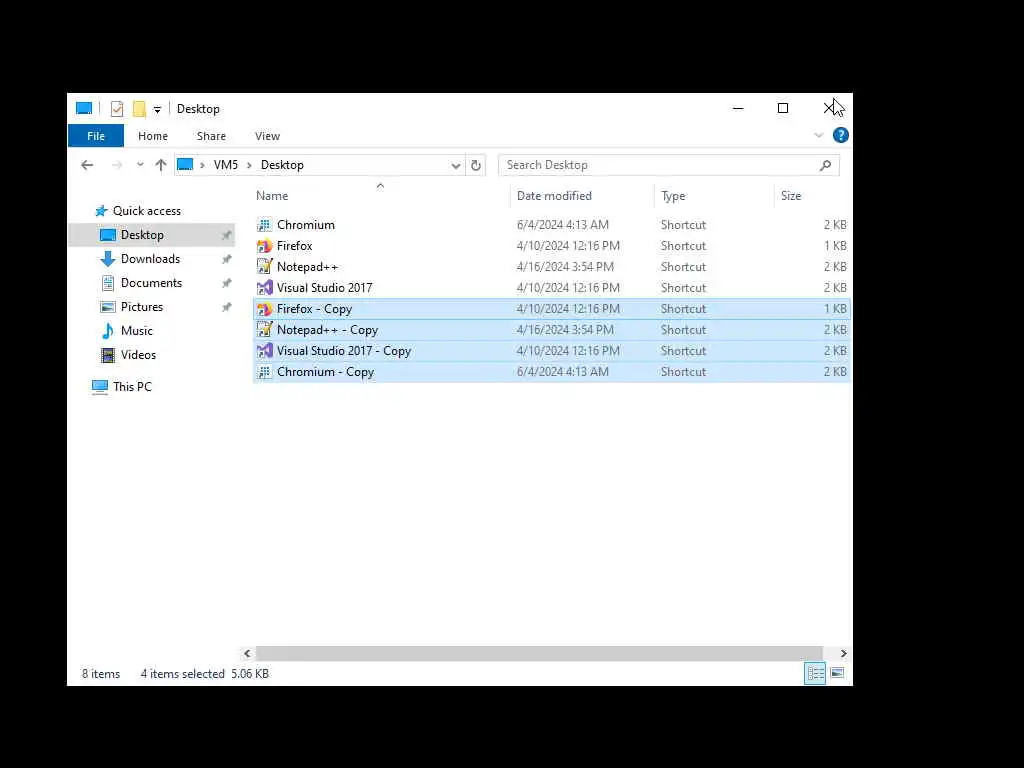
Task: Click the horizontal scrollbar thumb
Action: (539, 653)
